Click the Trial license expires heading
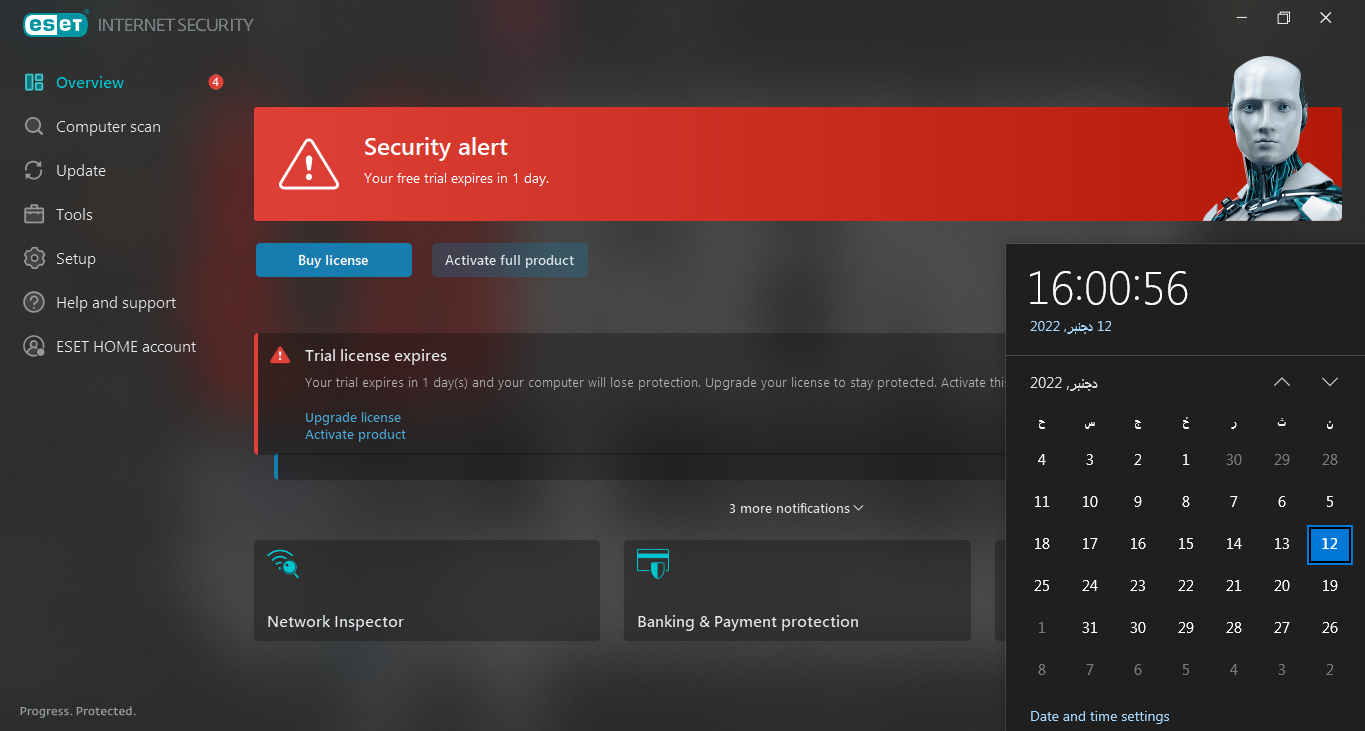Image resolution: width=1365 pixels, height=731 pixels. click(x=376, y=356)
